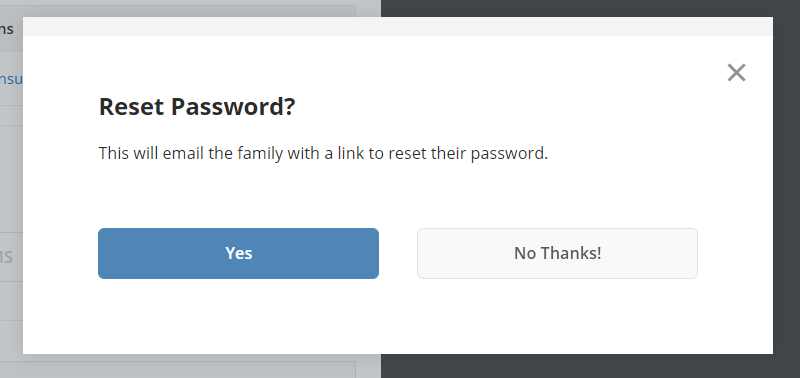Click the word "password" in message text
Screen dimensions: 800x378
509,153
